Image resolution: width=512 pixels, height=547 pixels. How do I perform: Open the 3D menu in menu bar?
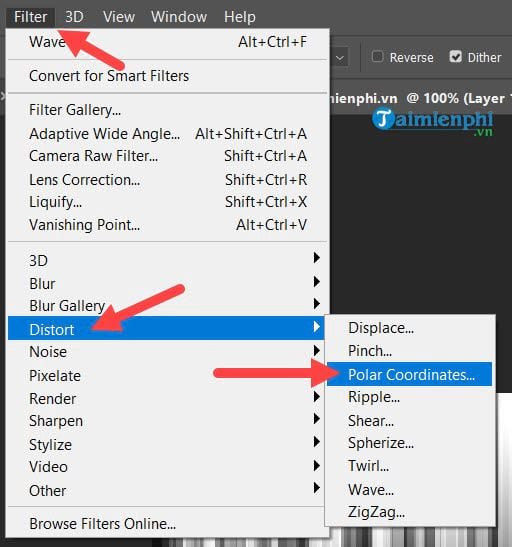[x=74, y=17]
